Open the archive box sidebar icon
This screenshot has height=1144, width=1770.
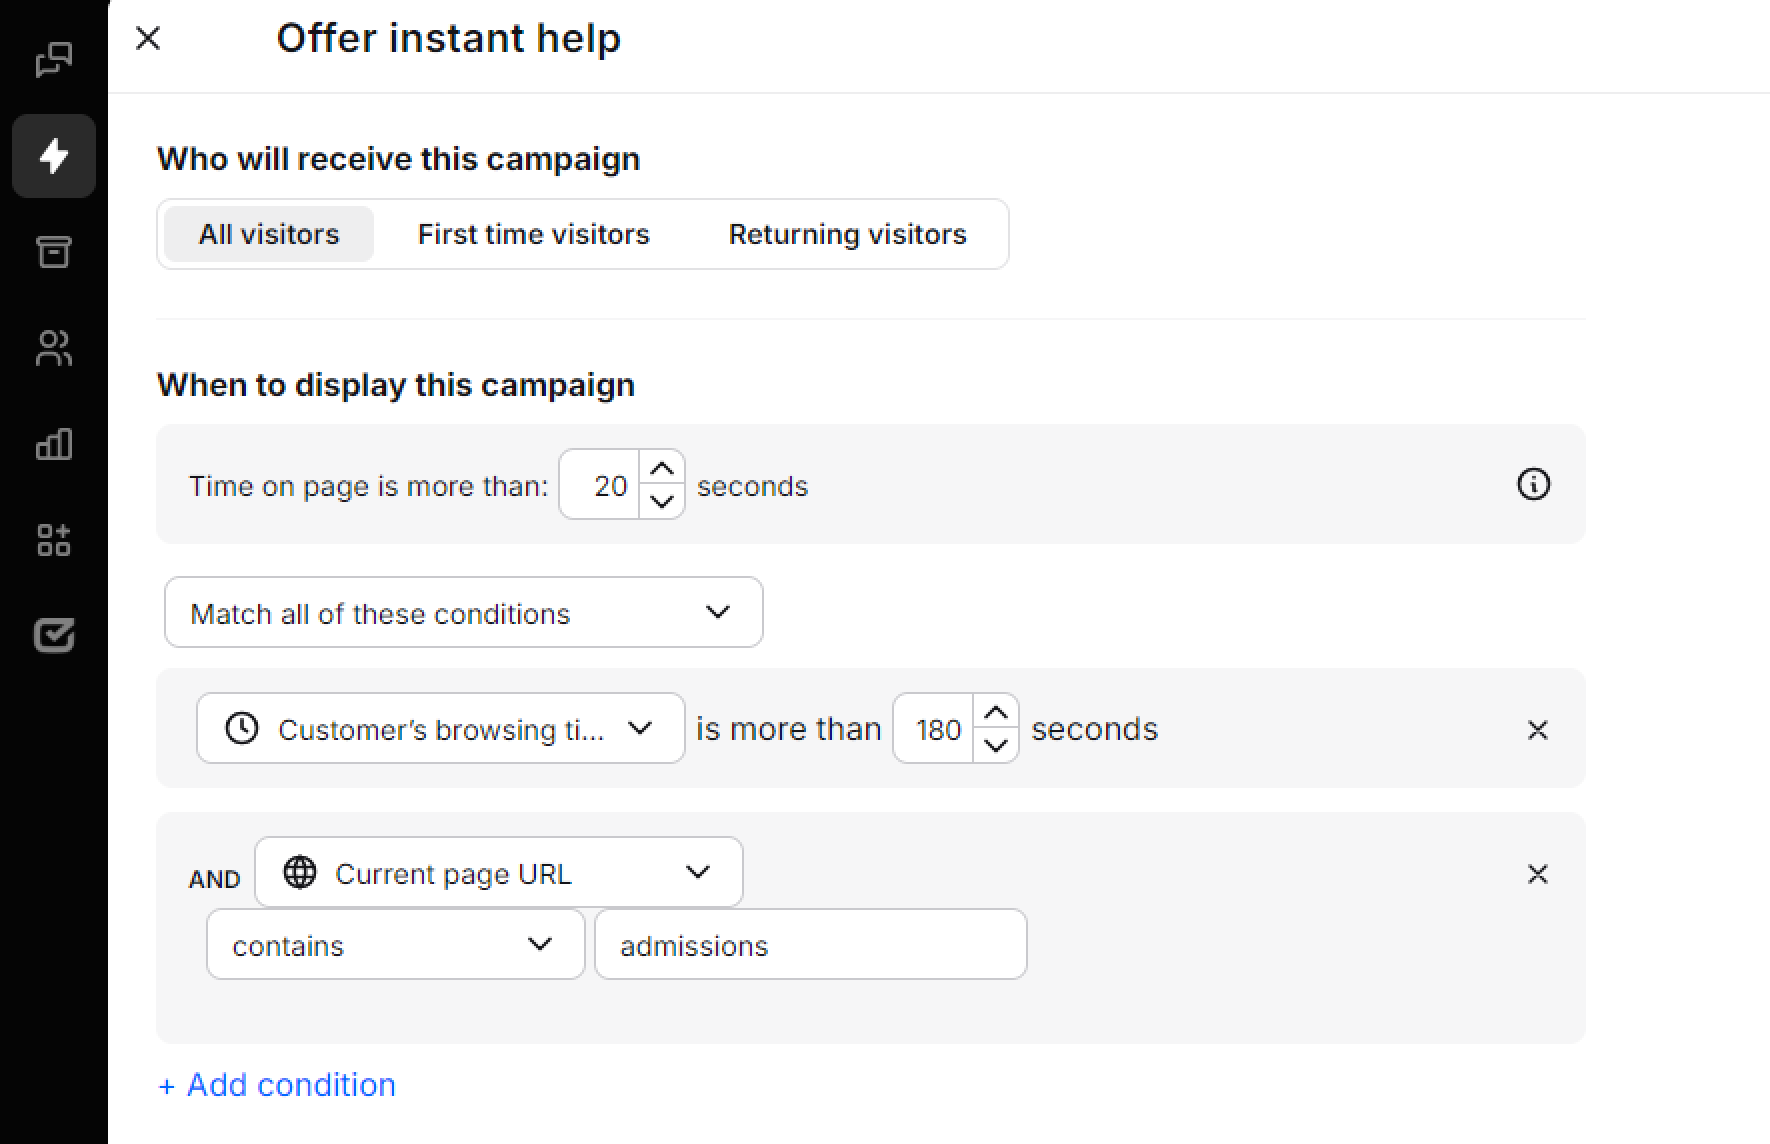tap(54, 252)
